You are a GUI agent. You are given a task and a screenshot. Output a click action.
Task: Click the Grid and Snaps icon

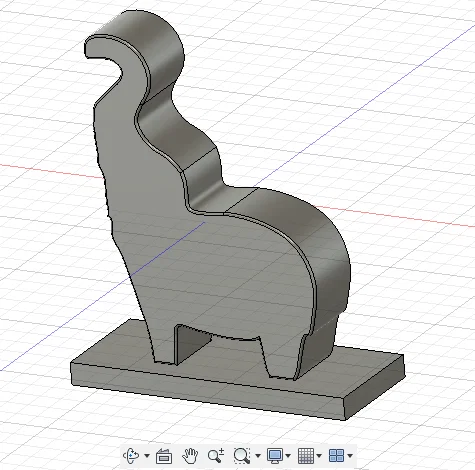[x=306, y=456]
